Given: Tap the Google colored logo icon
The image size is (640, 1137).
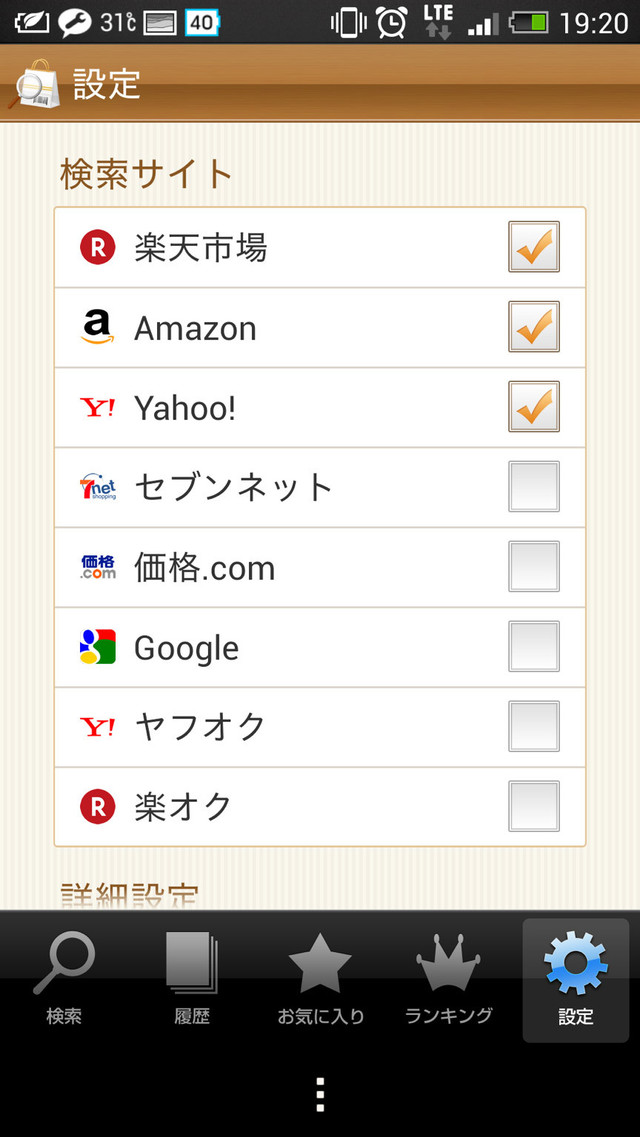Looking at the screenshot, I should tap(98, 647).
